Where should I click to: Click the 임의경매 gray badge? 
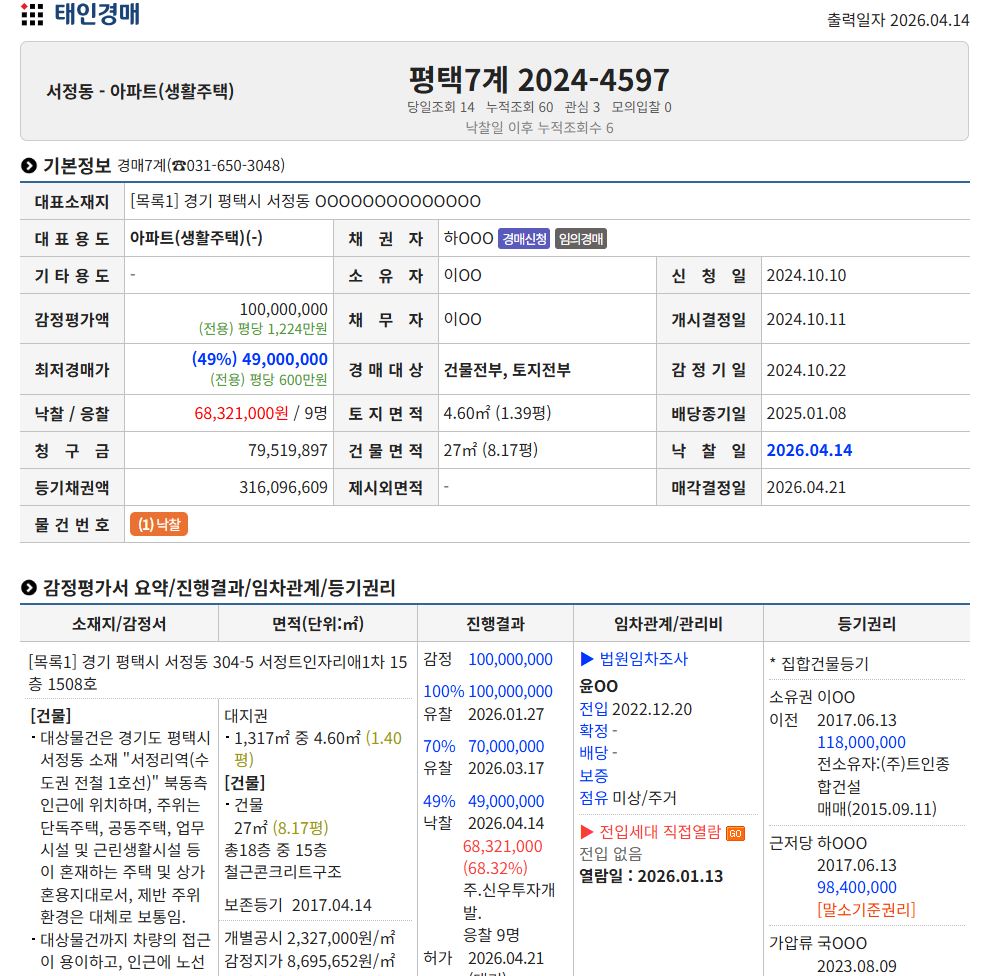[581, 239]
